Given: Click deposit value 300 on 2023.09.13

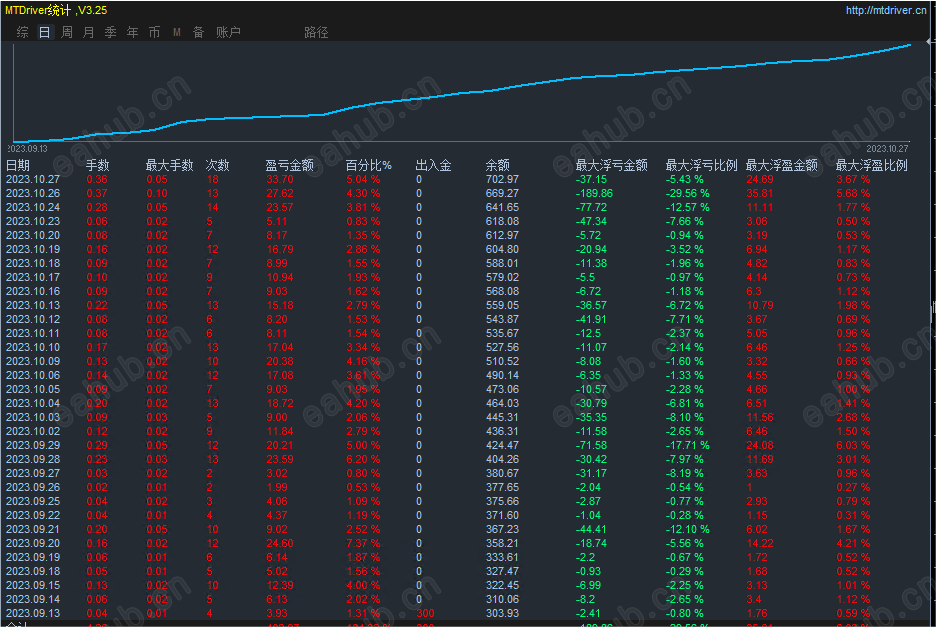Looking at the screenshot, I should (x=425, y=614).
